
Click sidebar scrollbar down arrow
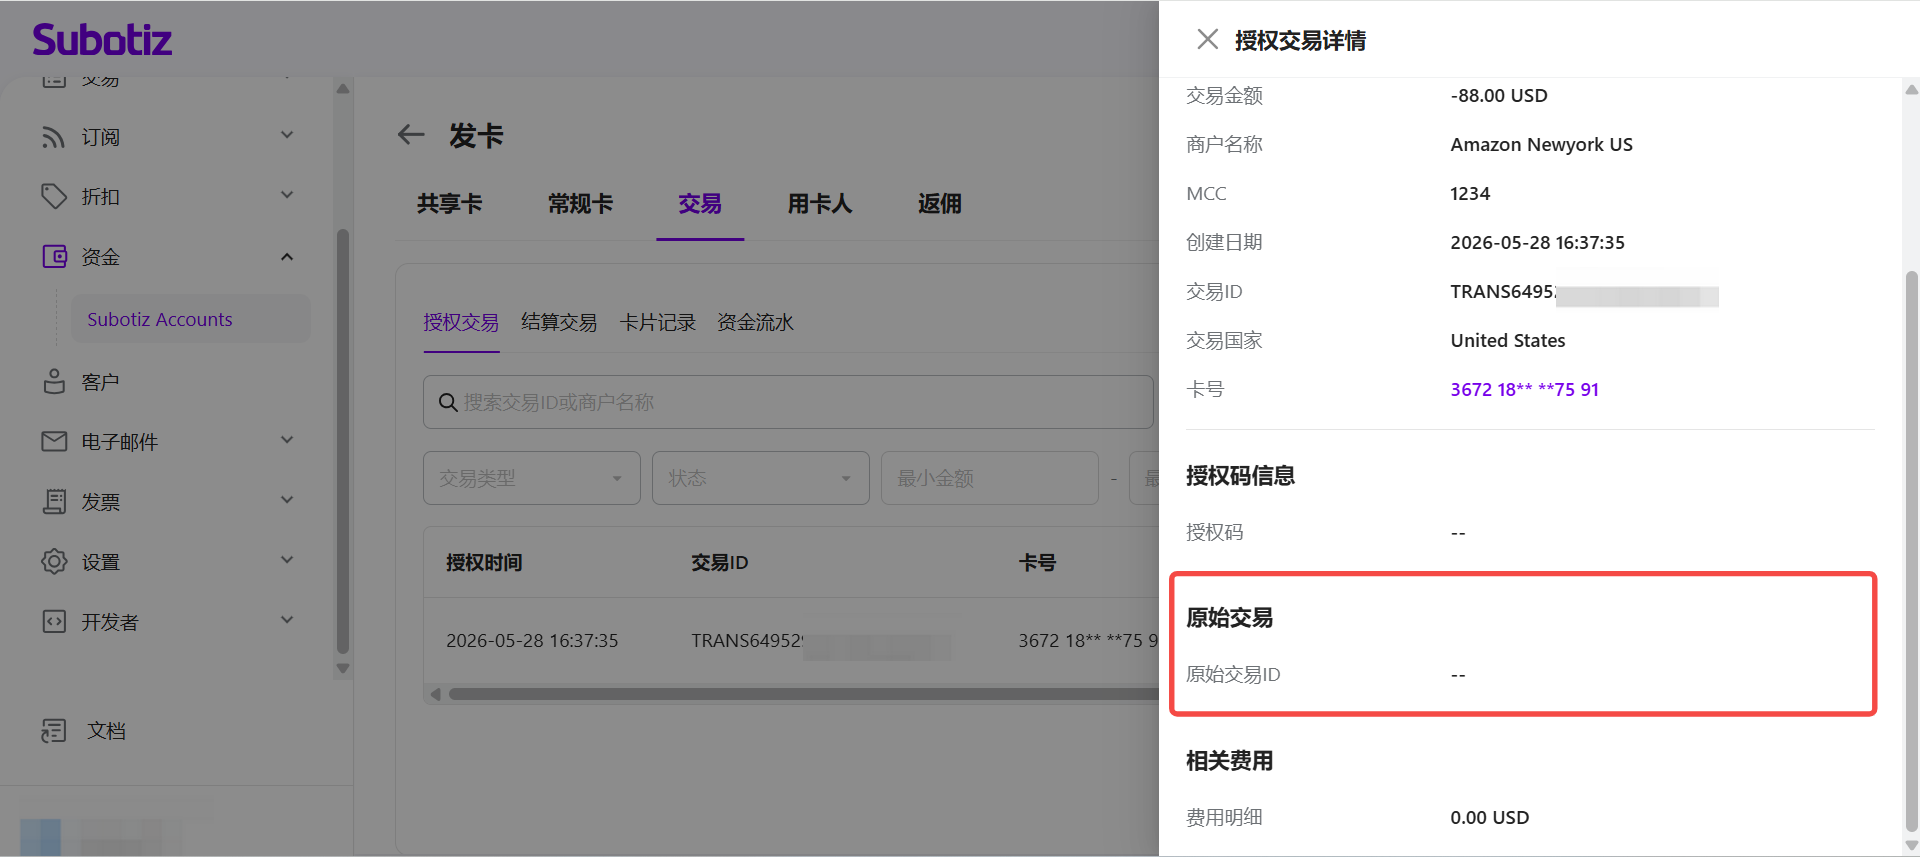point(343,669)
